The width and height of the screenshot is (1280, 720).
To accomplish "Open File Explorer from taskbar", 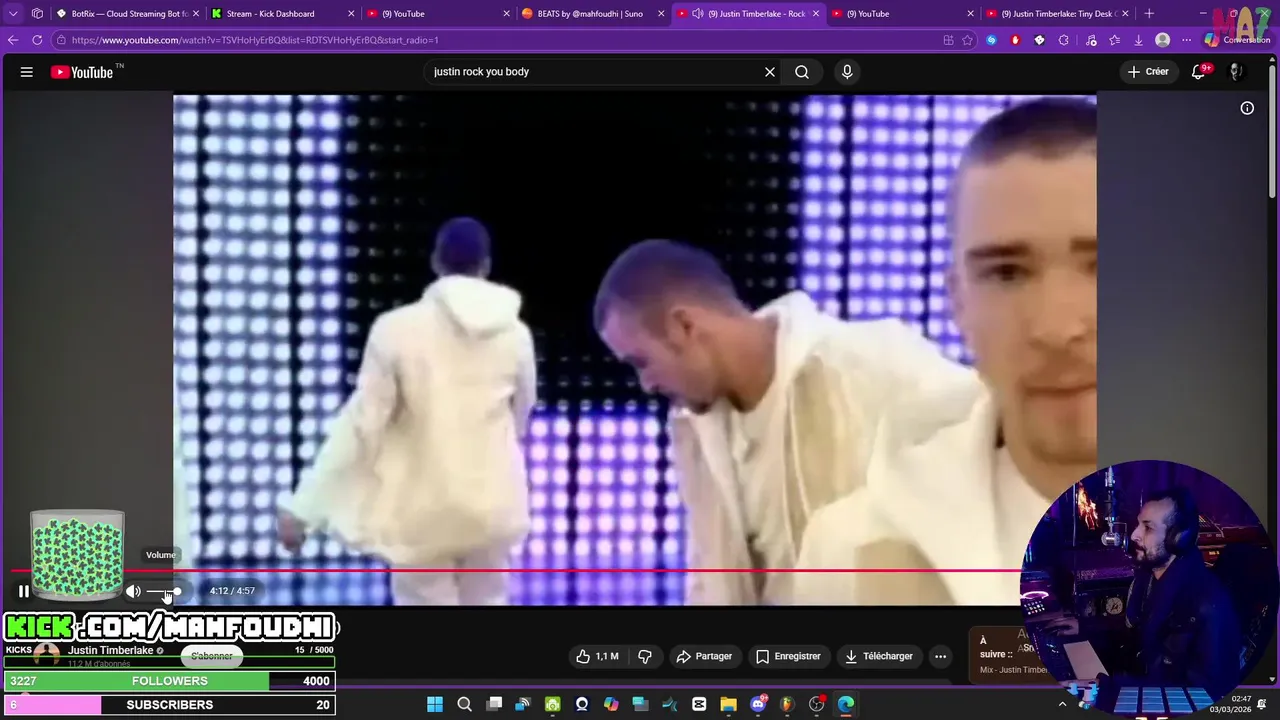I will [728, 704].
